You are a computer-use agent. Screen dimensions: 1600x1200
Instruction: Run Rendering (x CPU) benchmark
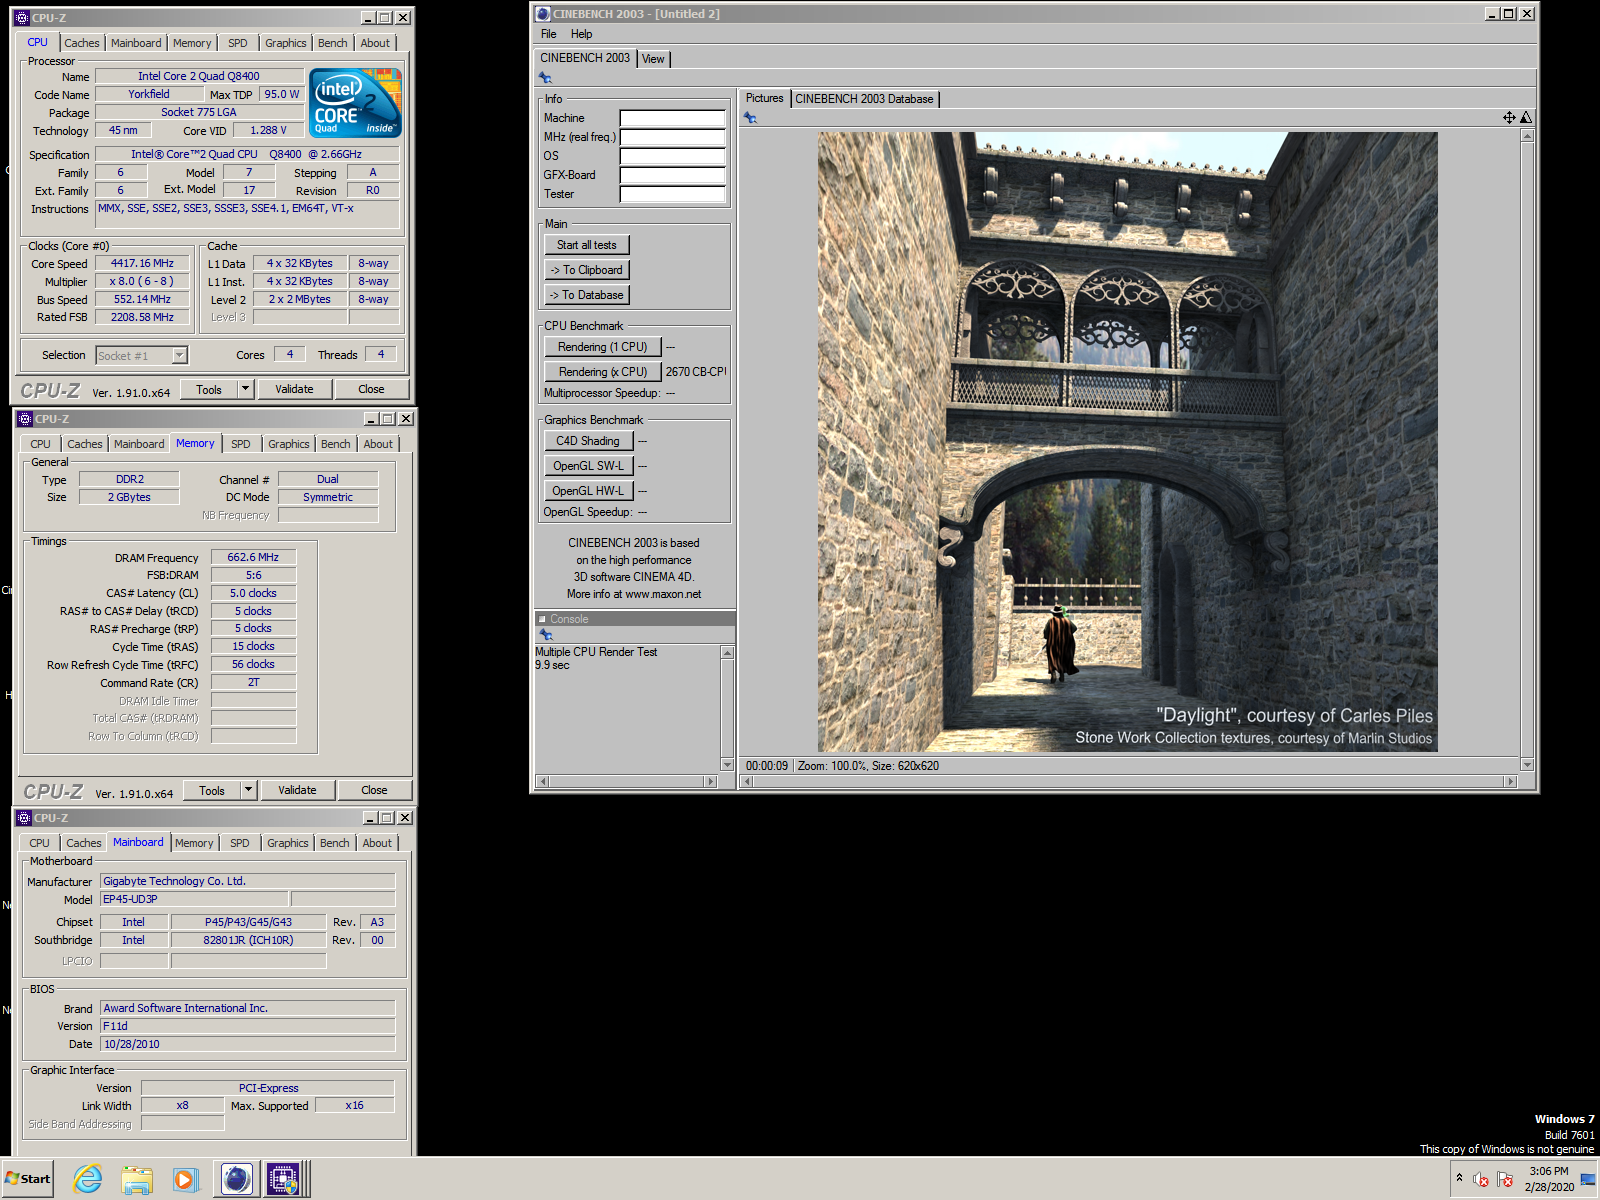[x=603, y=372]
